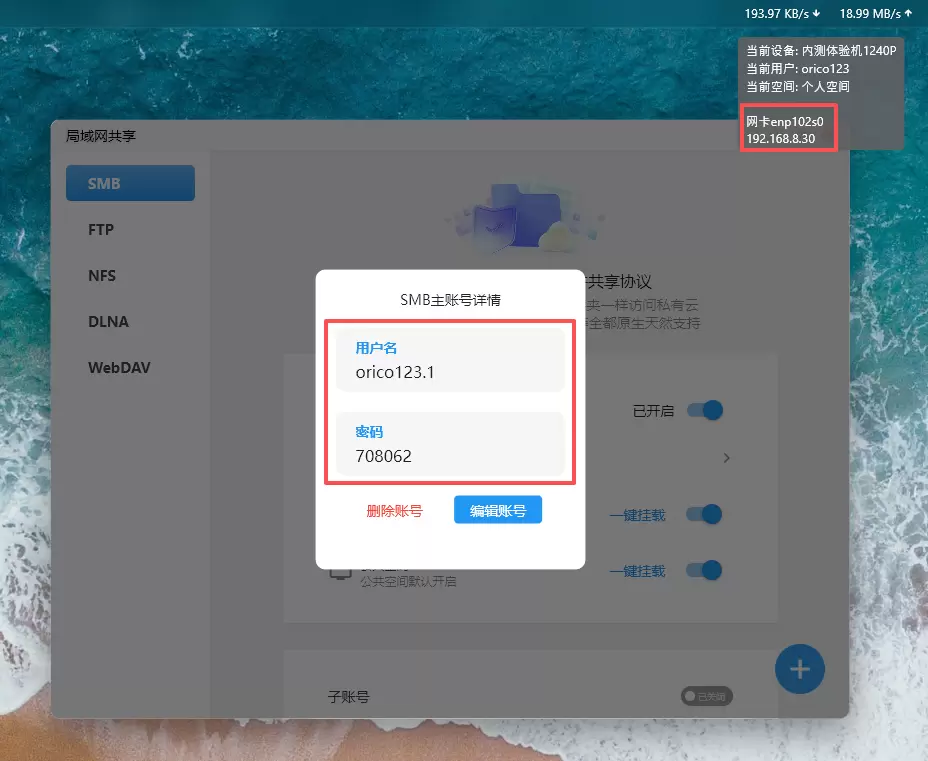Toggle the 一键挂载 switch in the 公共空间 row
The height and width of the screenshot is (761, 928).
[704, 571]
